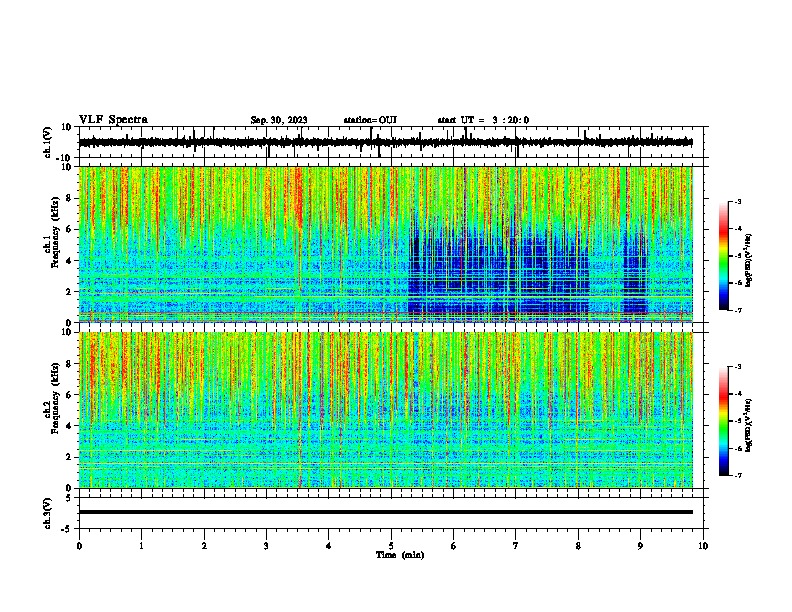Click the "Time (min)" axis label

pyautogui.click(x=400, y=555)
